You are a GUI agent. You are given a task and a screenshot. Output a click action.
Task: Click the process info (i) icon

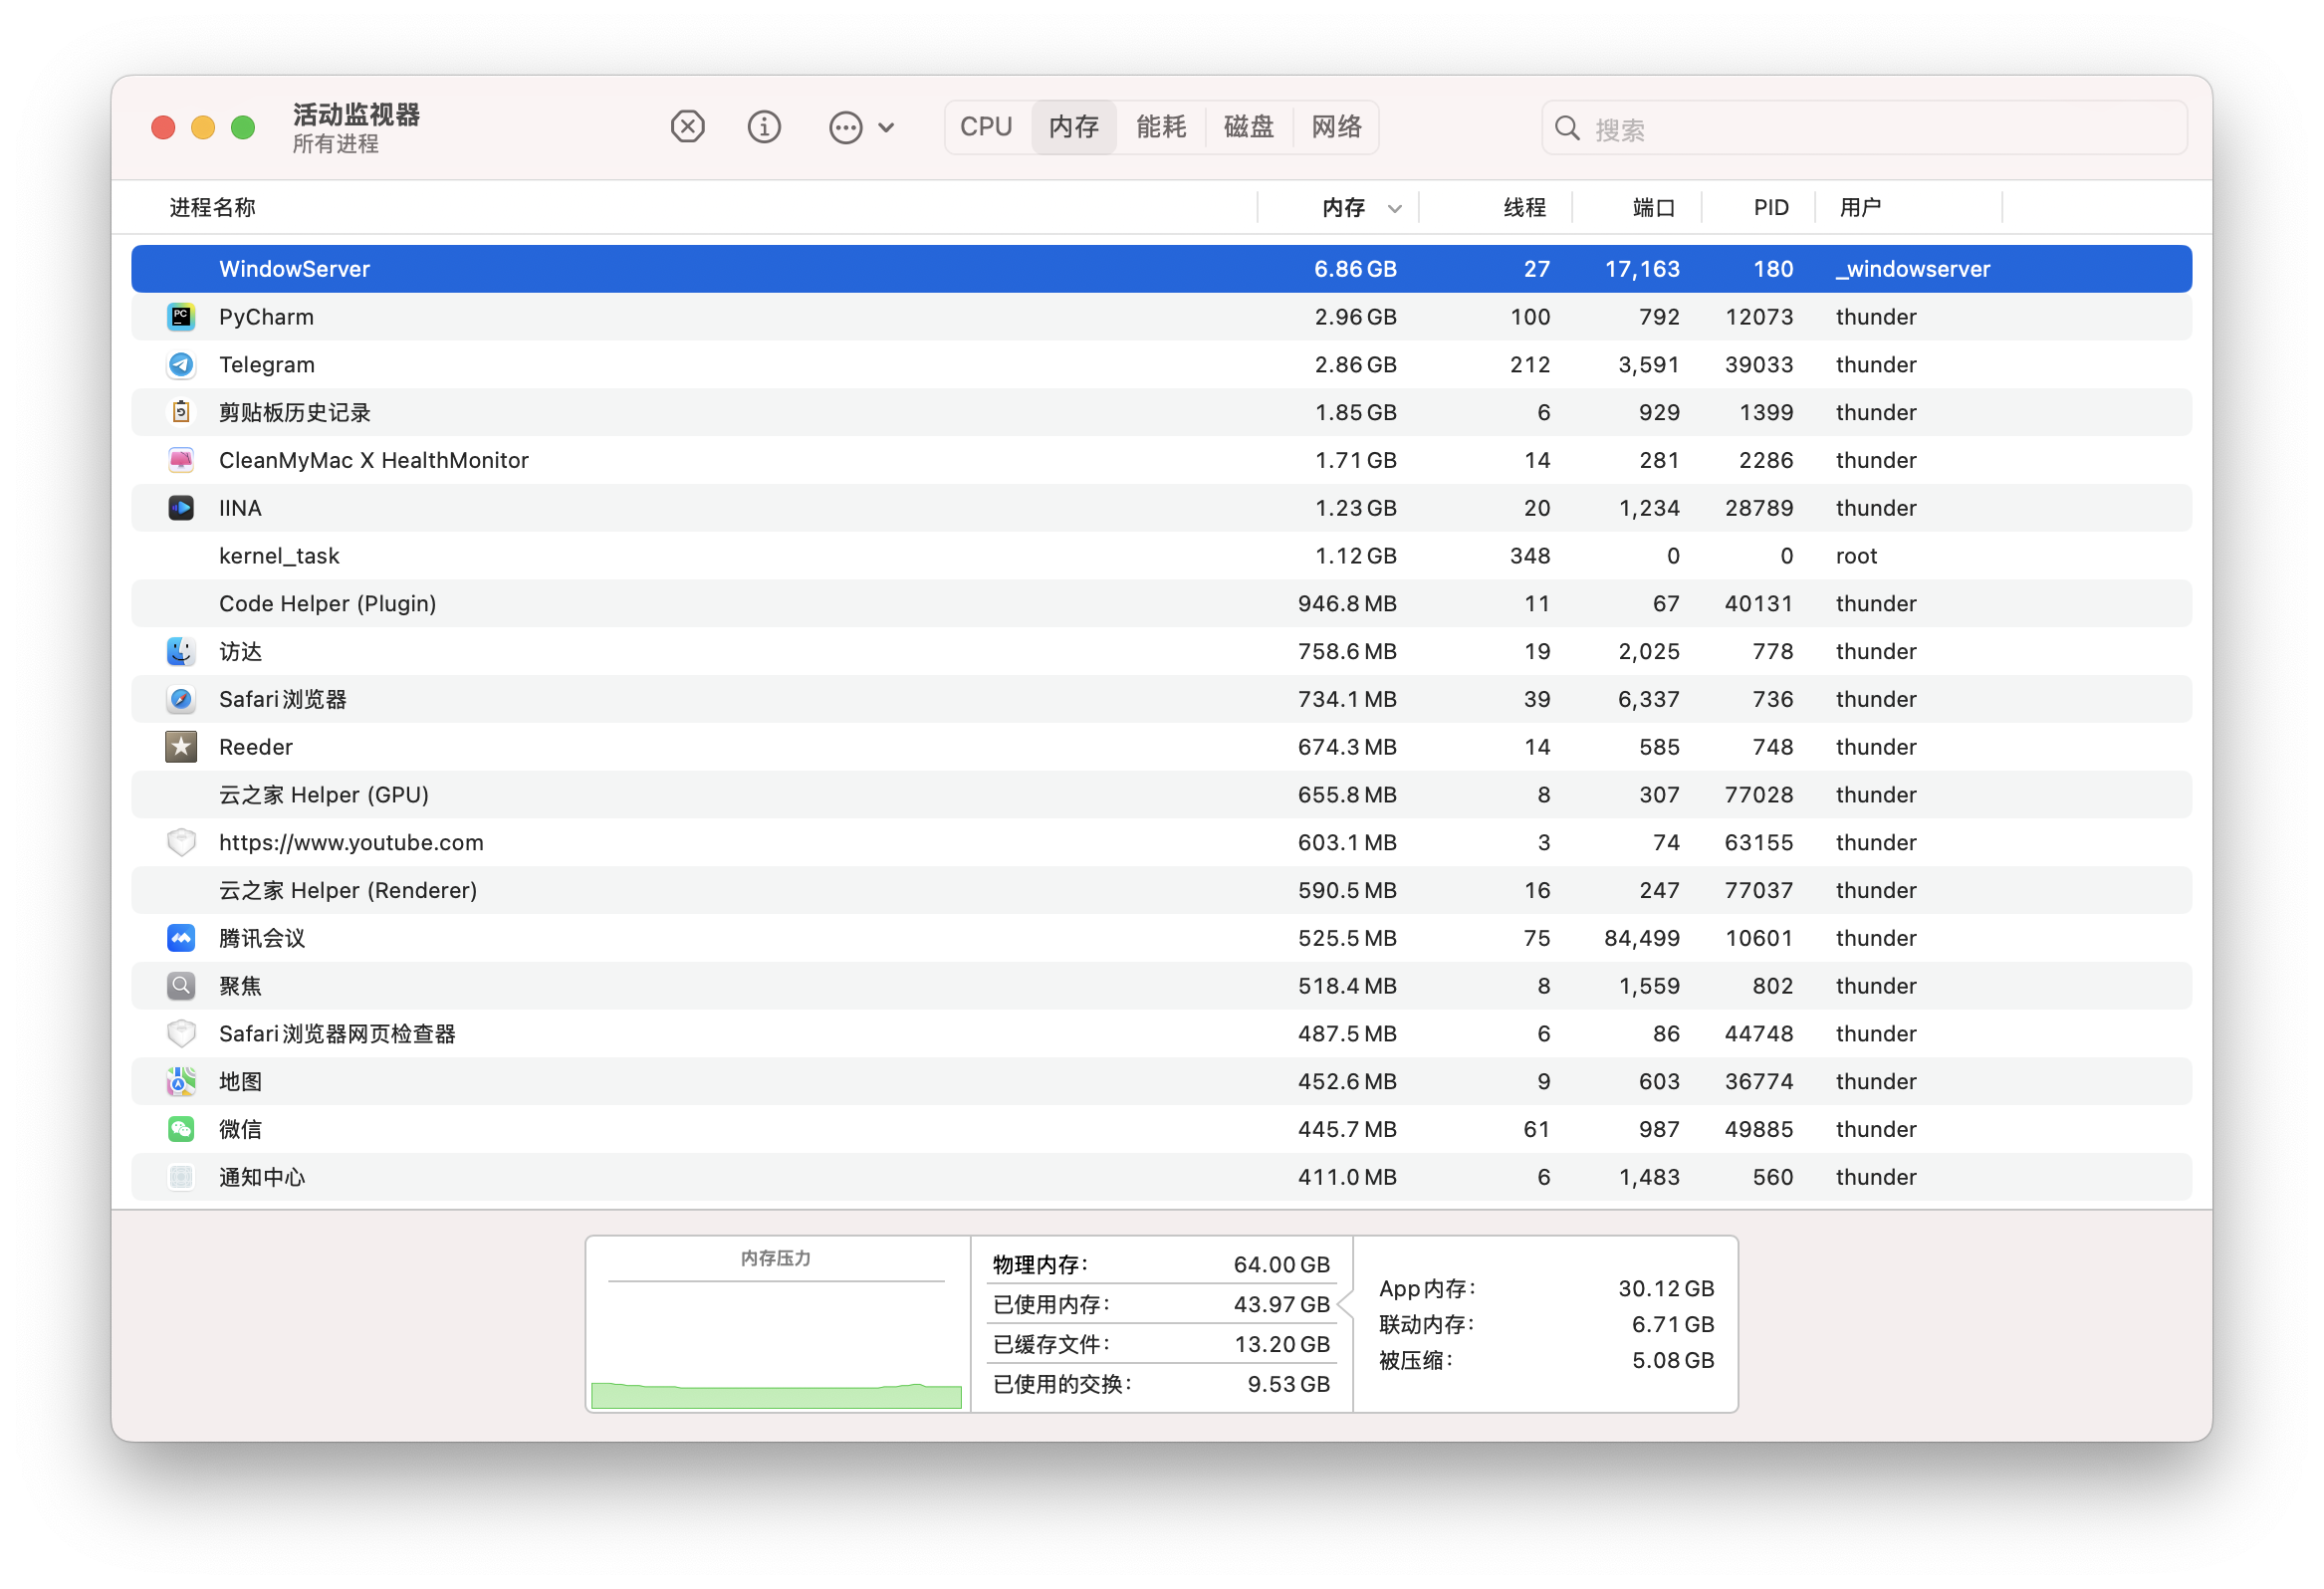coord(764,127)
